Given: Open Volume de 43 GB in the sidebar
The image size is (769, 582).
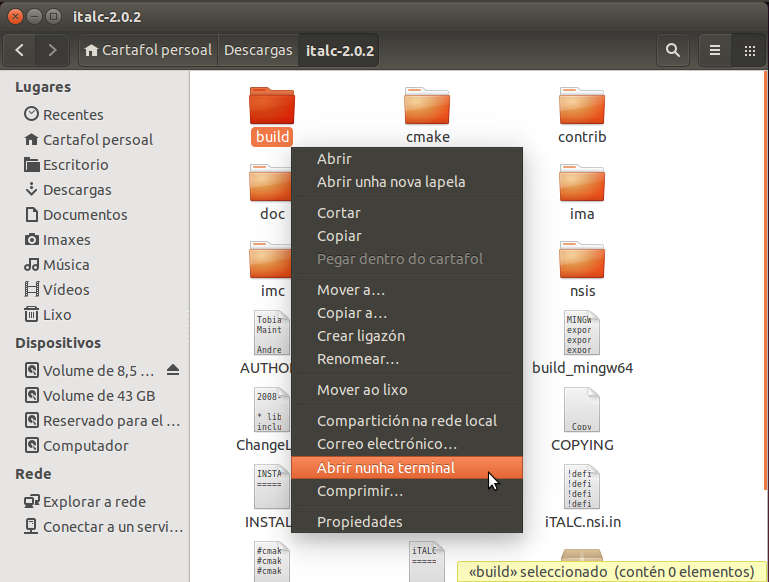Looking at the screenshot, I should click(x=89, y=396).
